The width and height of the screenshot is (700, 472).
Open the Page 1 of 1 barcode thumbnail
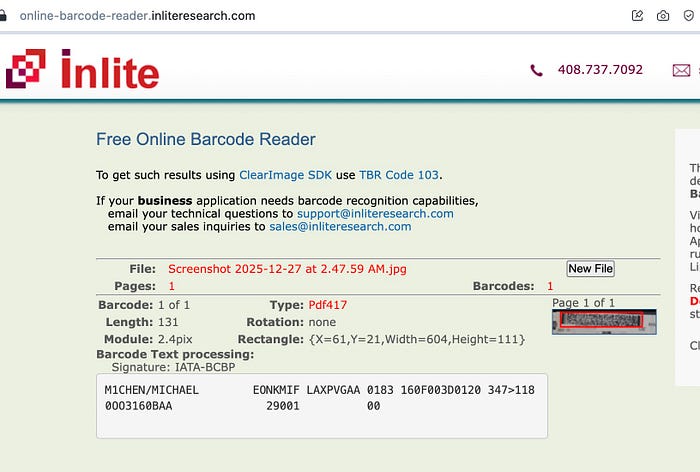point(604,322)
